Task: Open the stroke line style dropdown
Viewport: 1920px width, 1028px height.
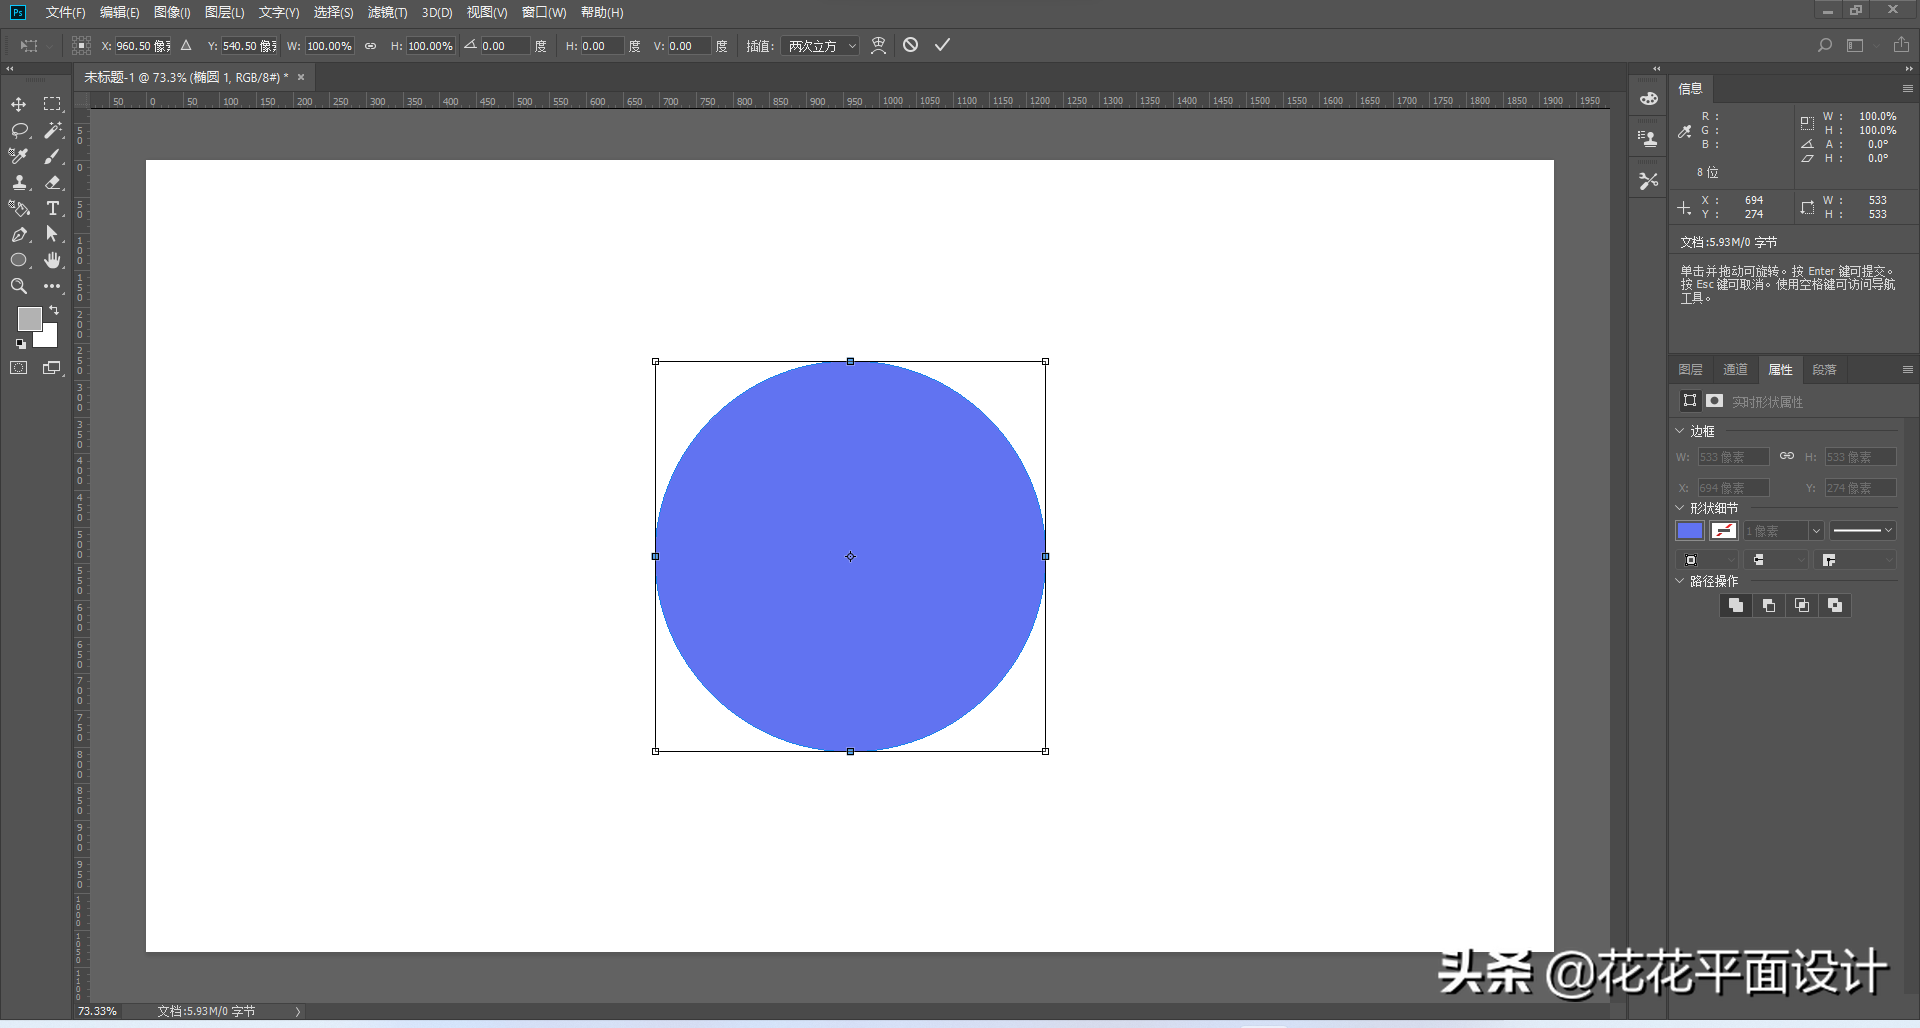Action: point(1863,531)
